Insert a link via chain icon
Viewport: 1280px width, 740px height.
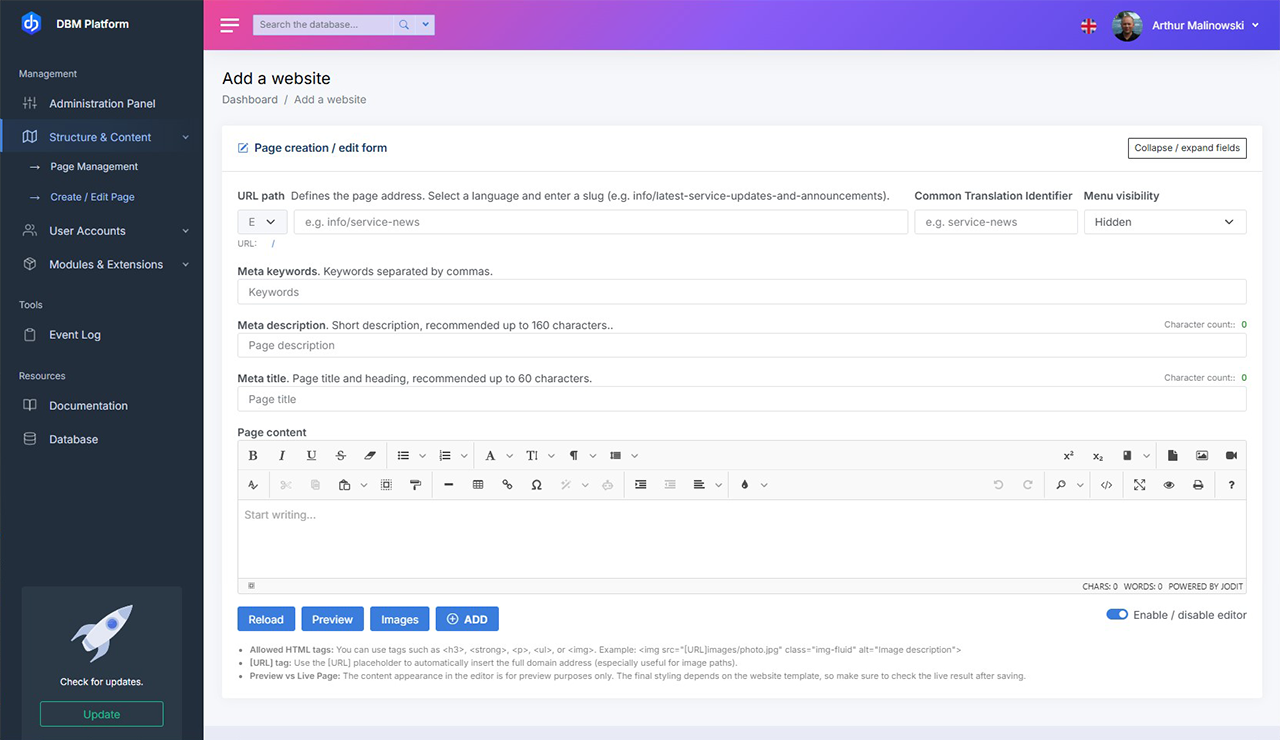click(507, 485)
